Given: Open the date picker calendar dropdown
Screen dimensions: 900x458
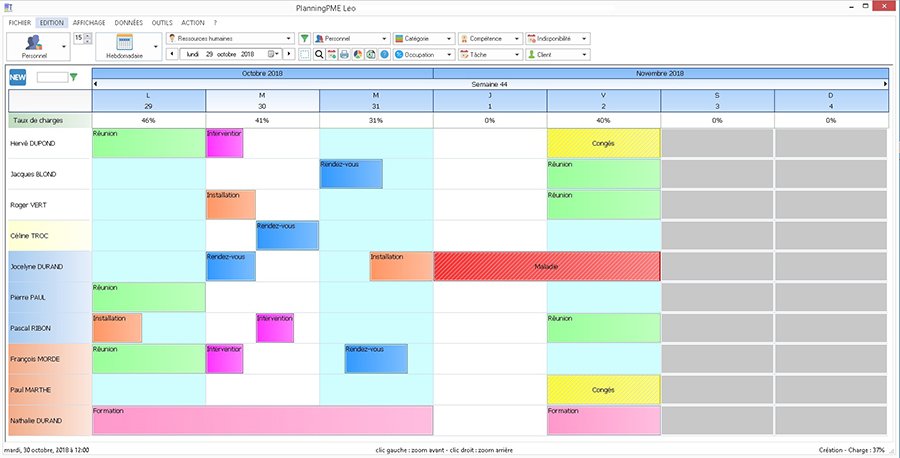Looking at the screenshot, I should point(273,54).
